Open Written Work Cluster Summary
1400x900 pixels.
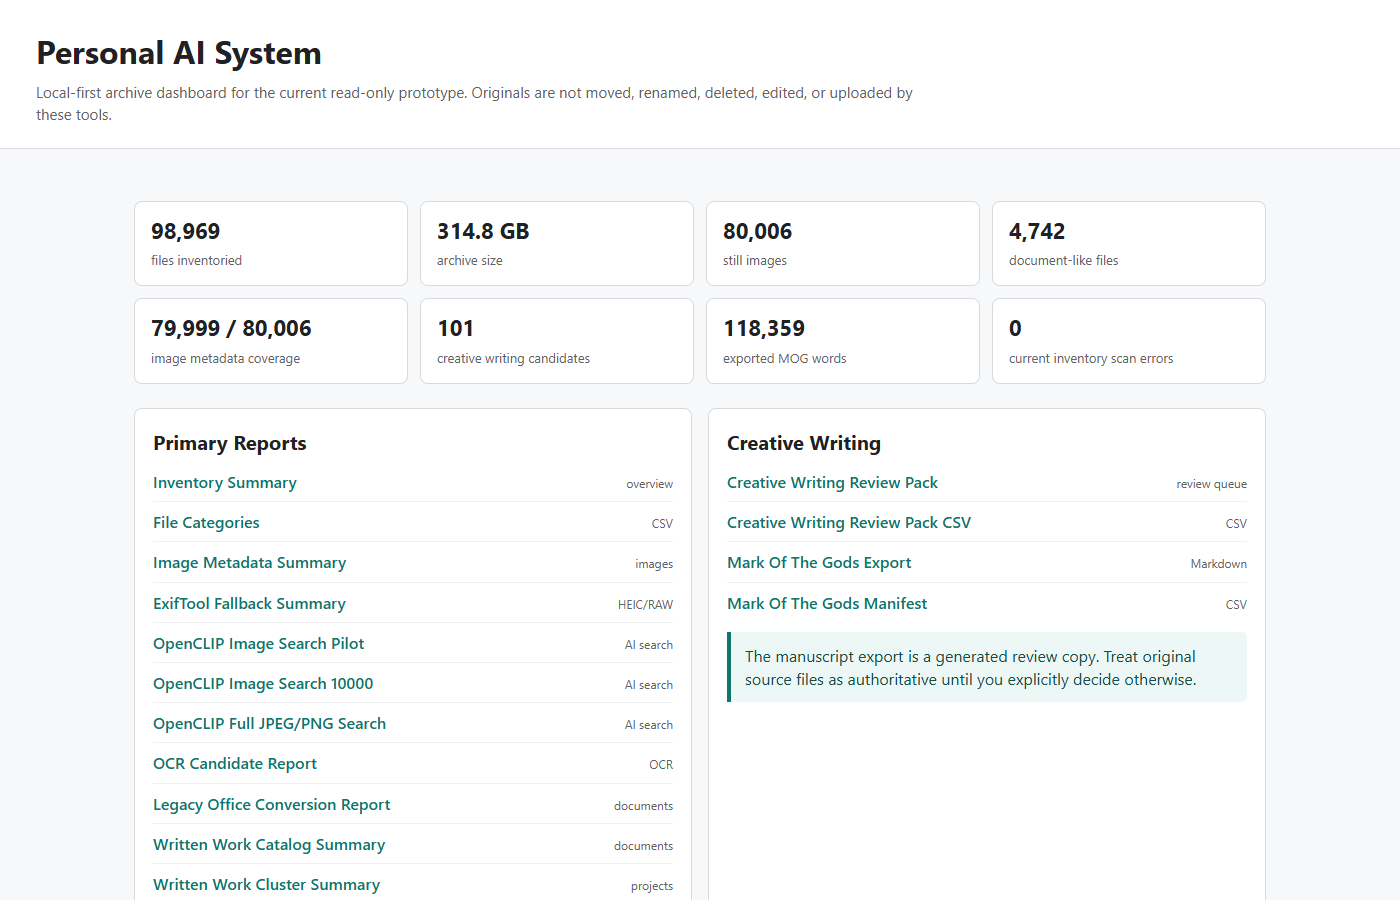point(266,885)
